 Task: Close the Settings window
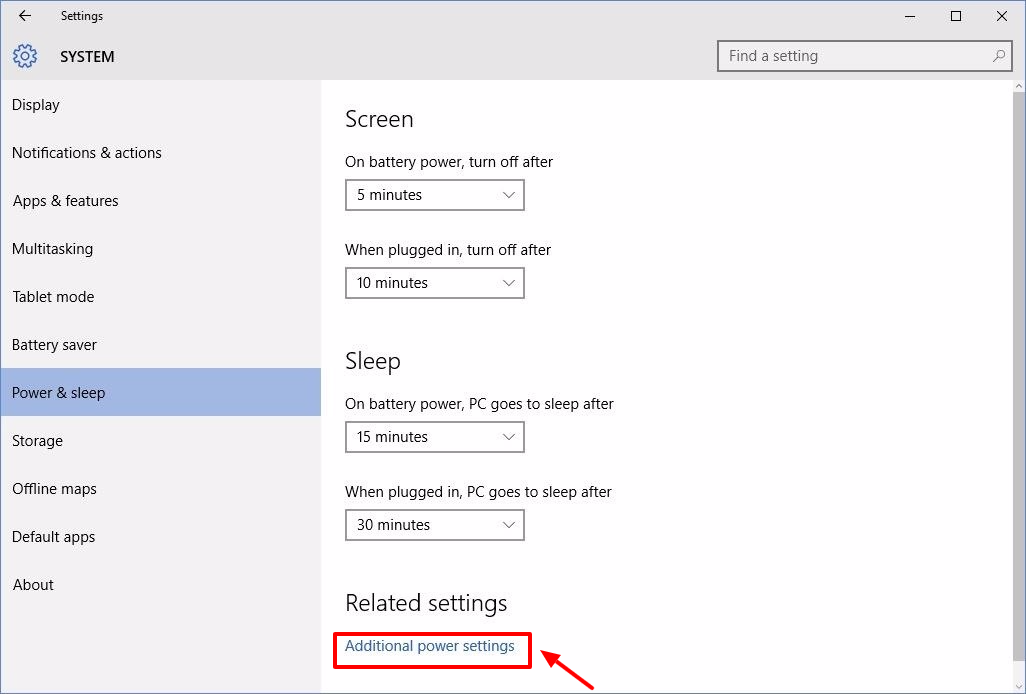[x=1001, y=16]
